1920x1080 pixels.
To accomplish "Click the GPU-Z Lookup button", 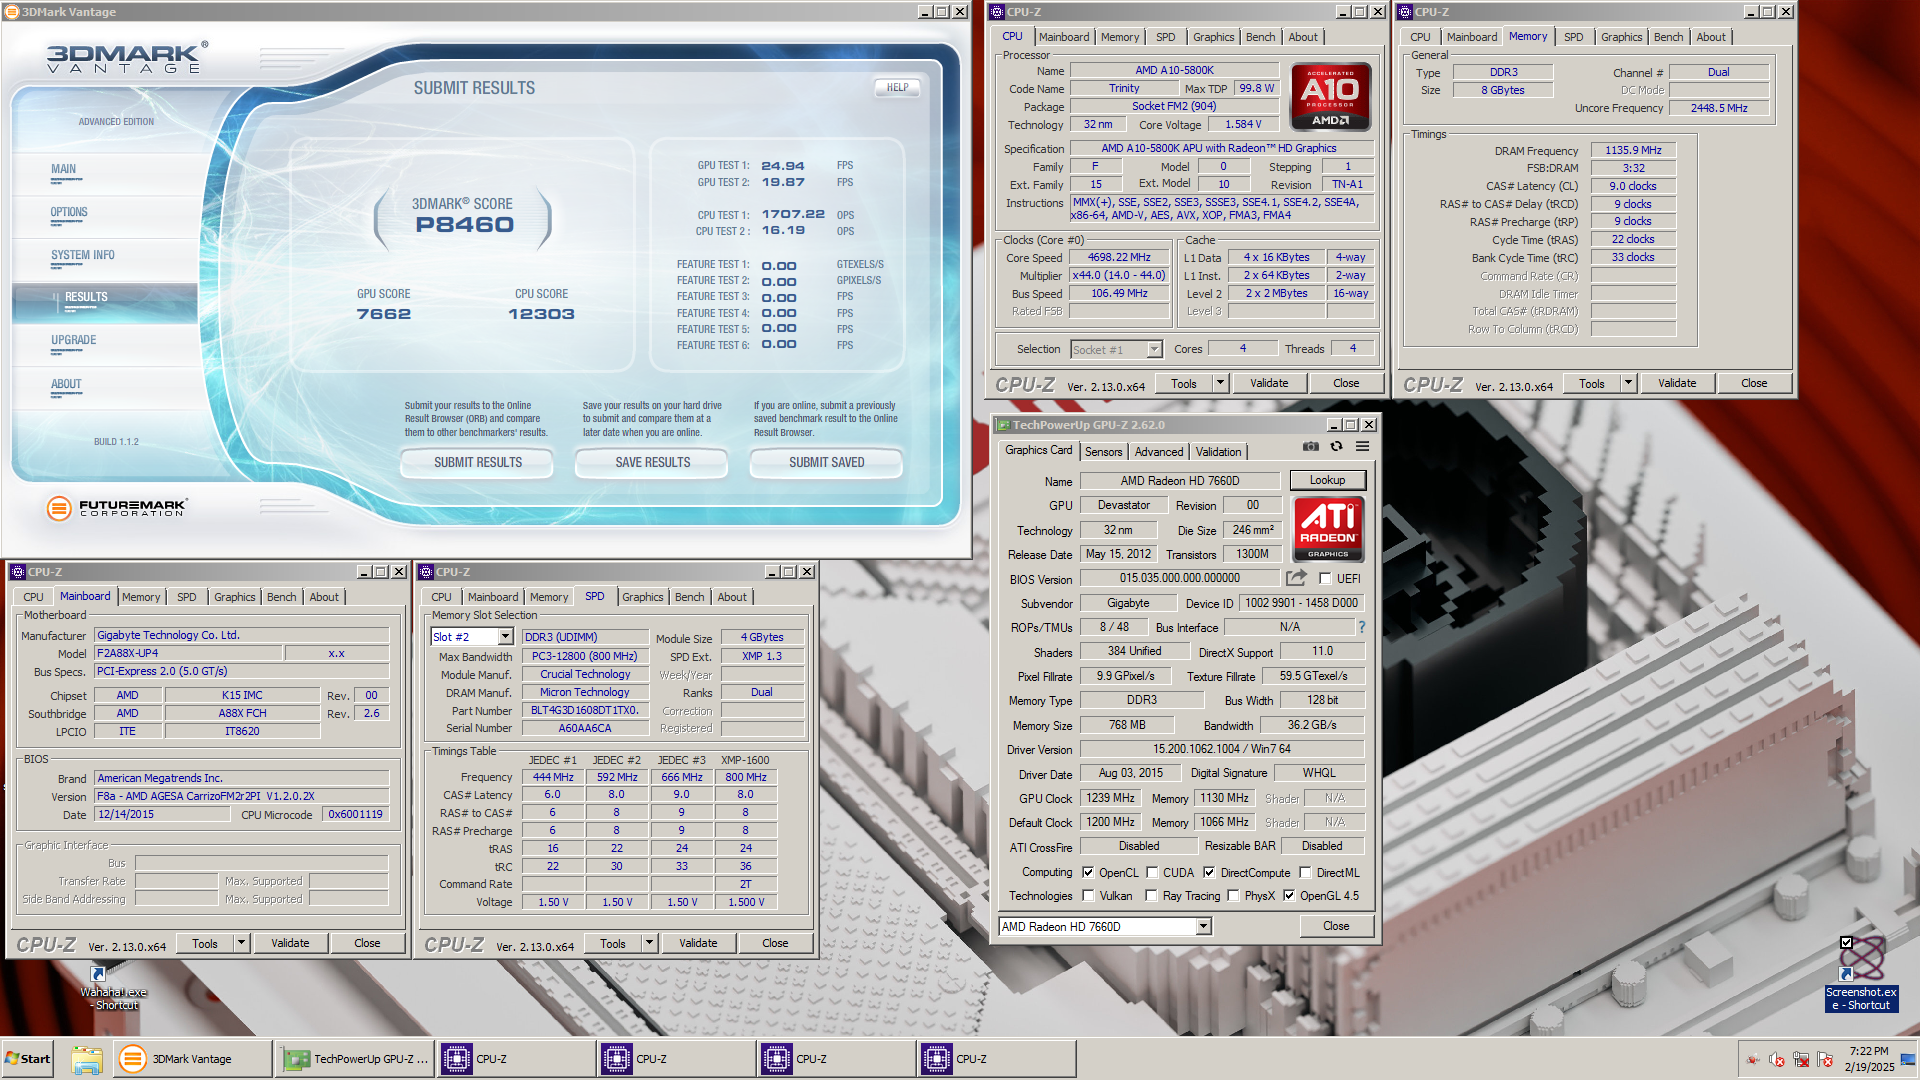I will pyautogui.click(x=1327, y=480).
